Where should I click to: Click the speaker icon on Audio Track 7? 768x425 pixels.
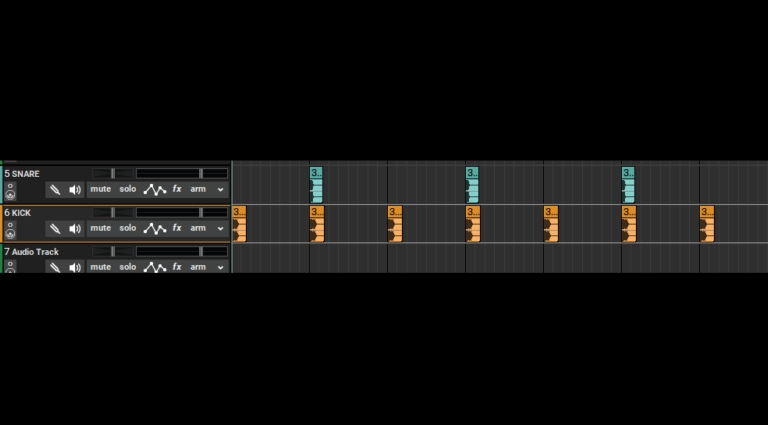pos(75,267)
